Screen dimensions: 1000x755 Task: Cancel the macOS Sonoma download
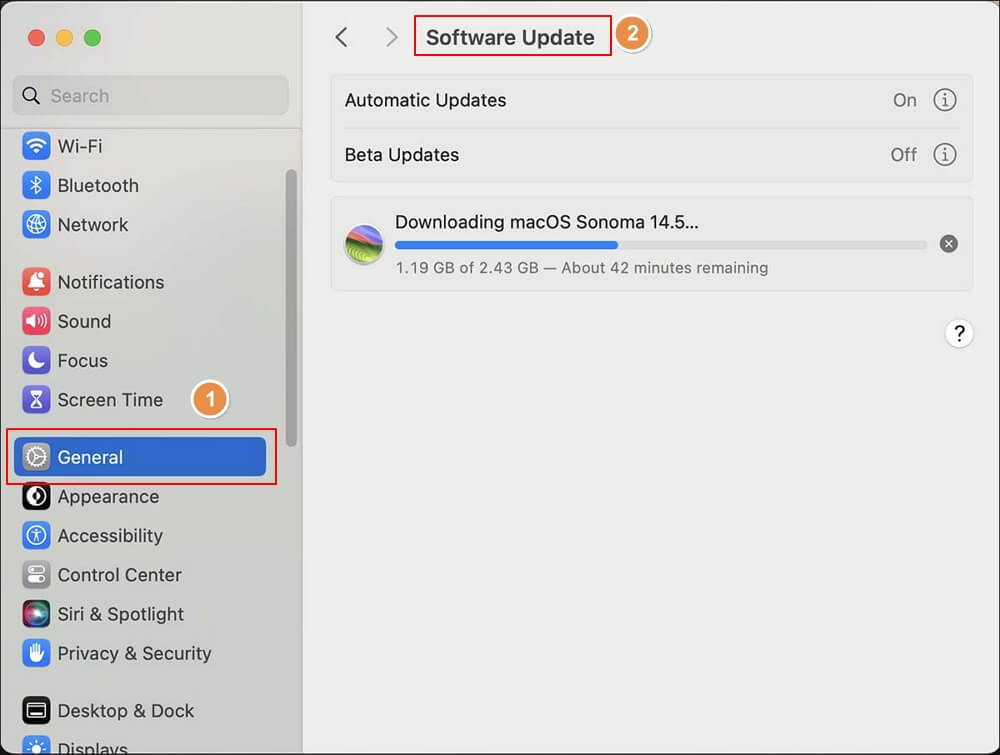pos(948,244)
